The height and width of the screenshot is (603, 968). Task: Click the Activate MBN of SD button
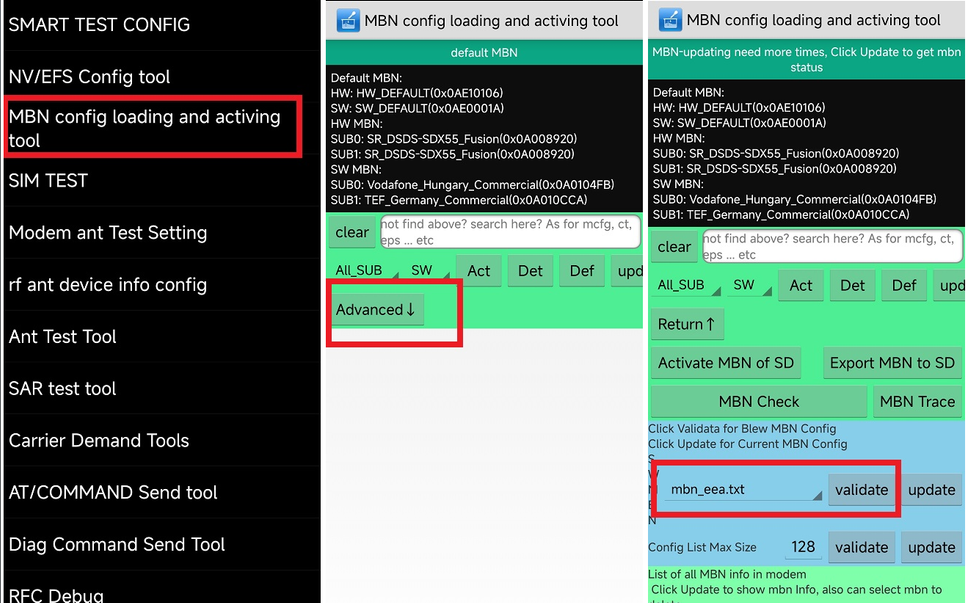coord(726,363)
